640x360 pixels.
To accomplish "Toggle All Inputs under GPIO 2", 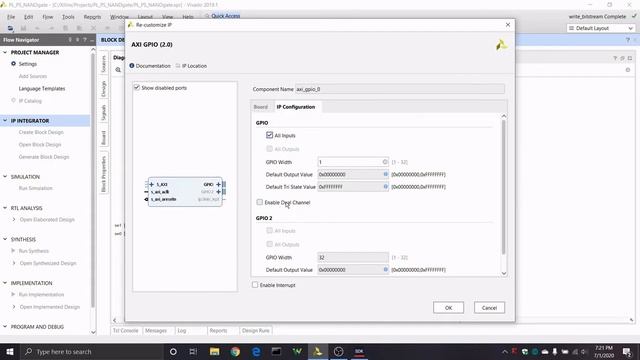I will tap(269, 230).
